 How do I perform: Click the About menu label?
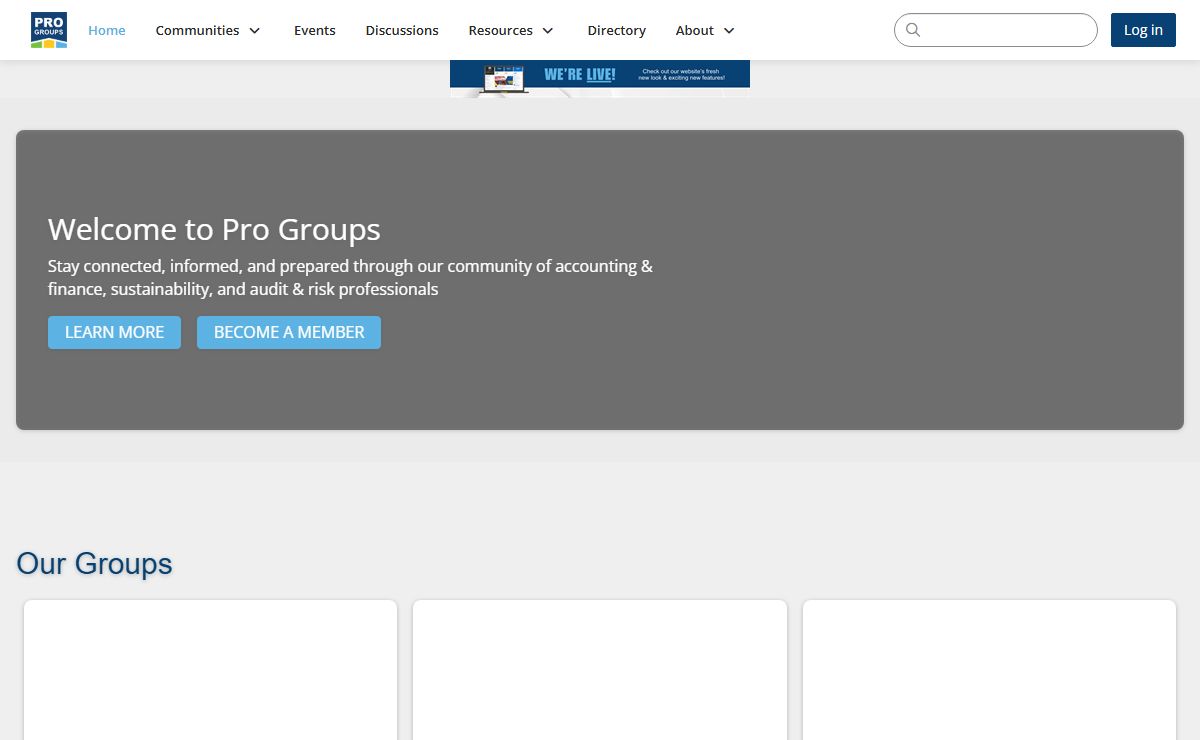click(694, 30)
